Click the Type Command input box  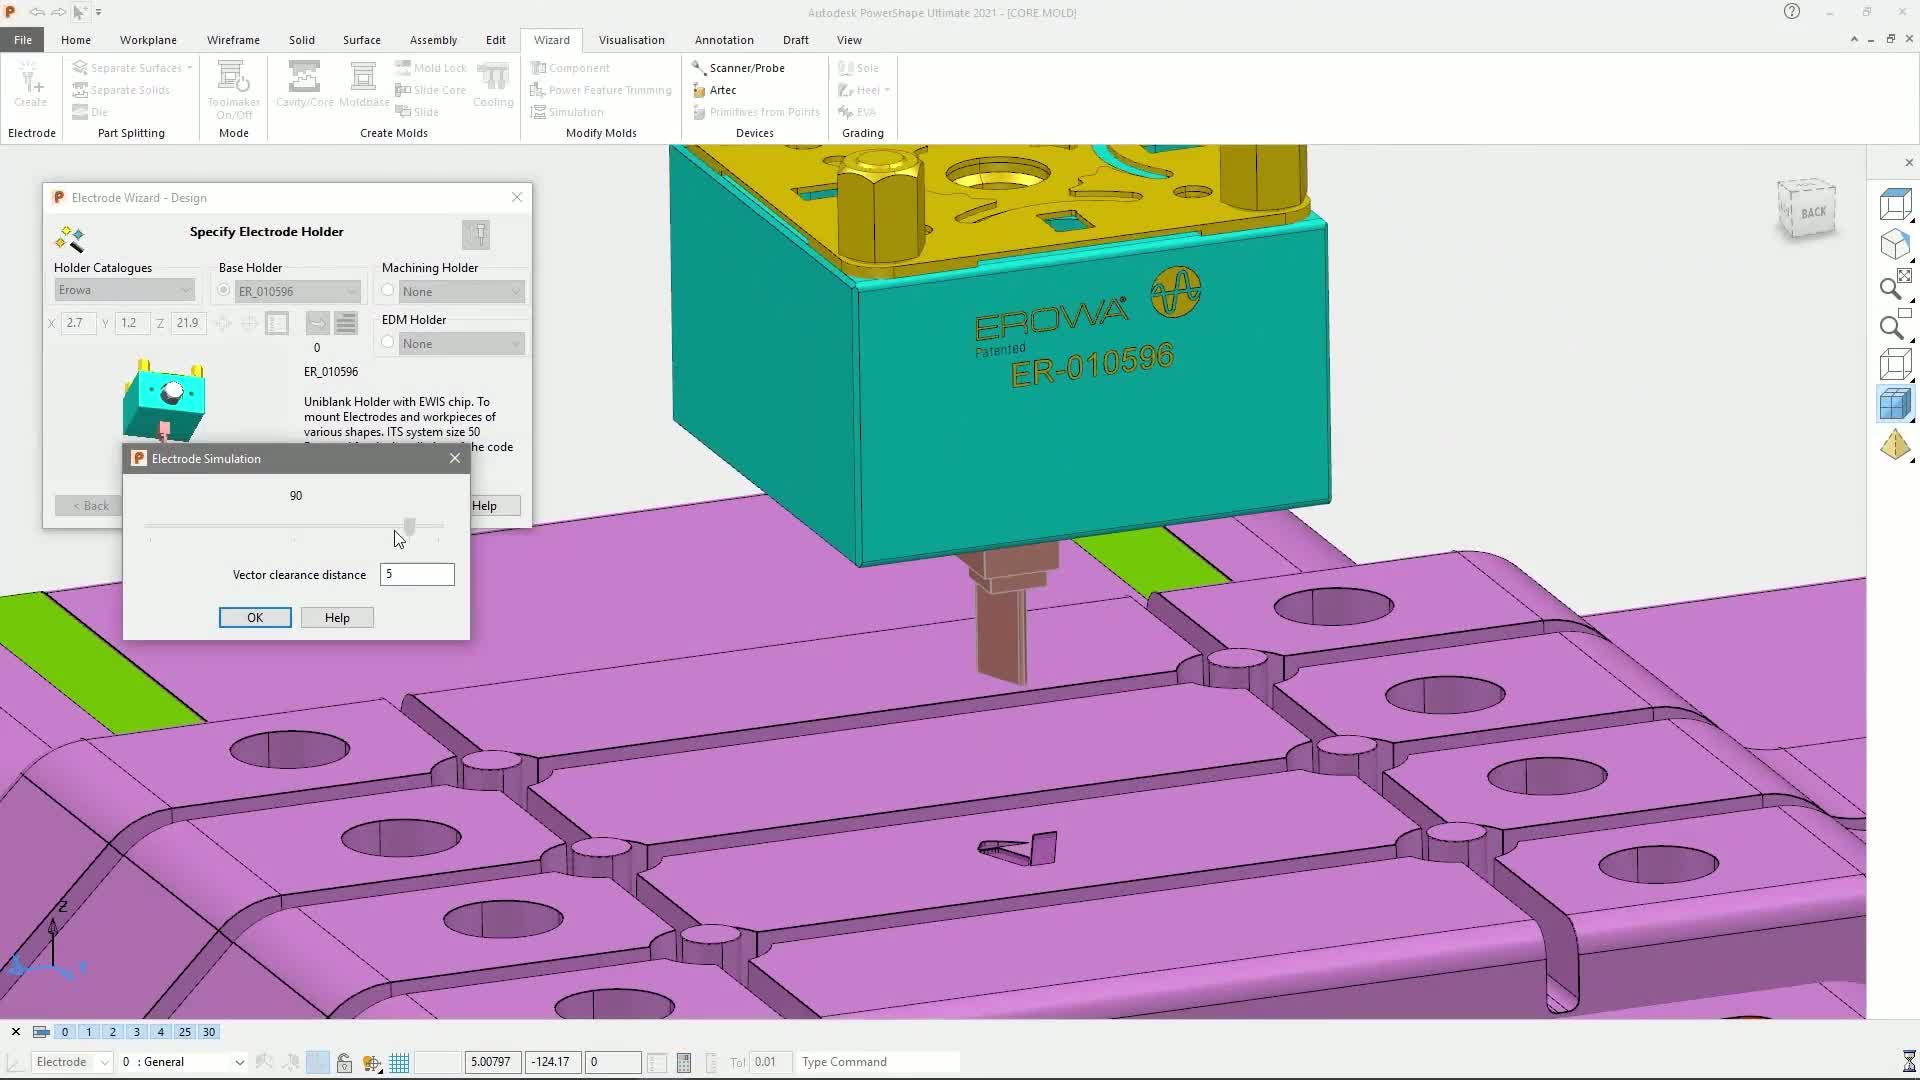click(x=878, y=1062)
